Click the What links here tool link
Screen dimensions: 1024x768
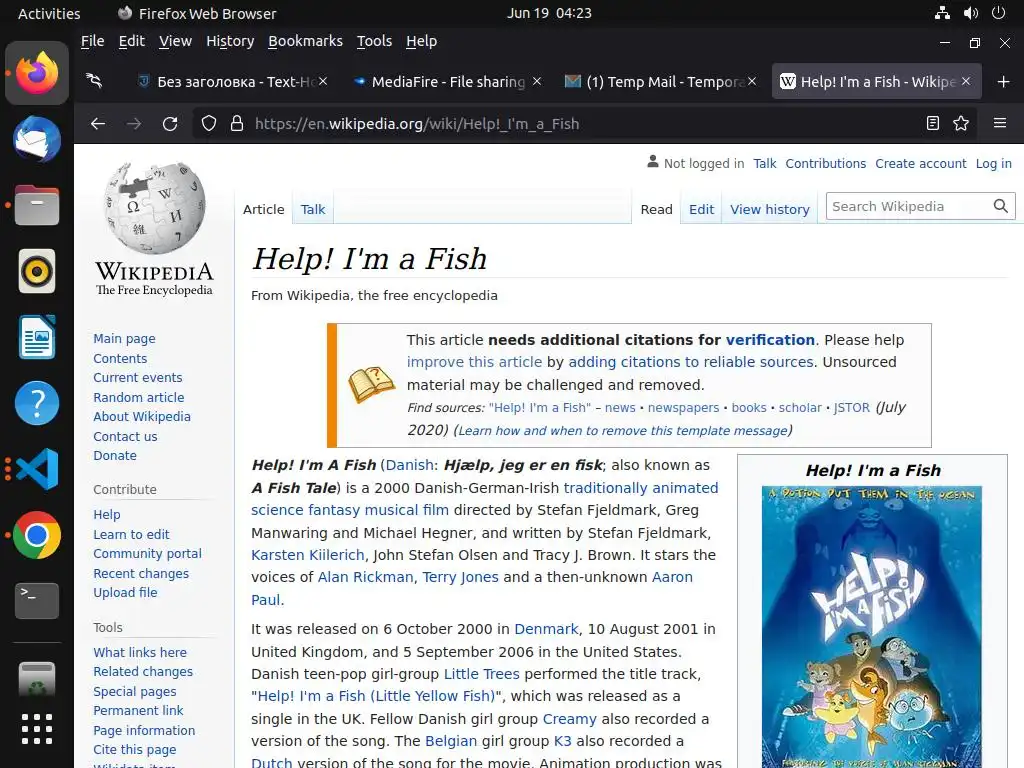140,652
